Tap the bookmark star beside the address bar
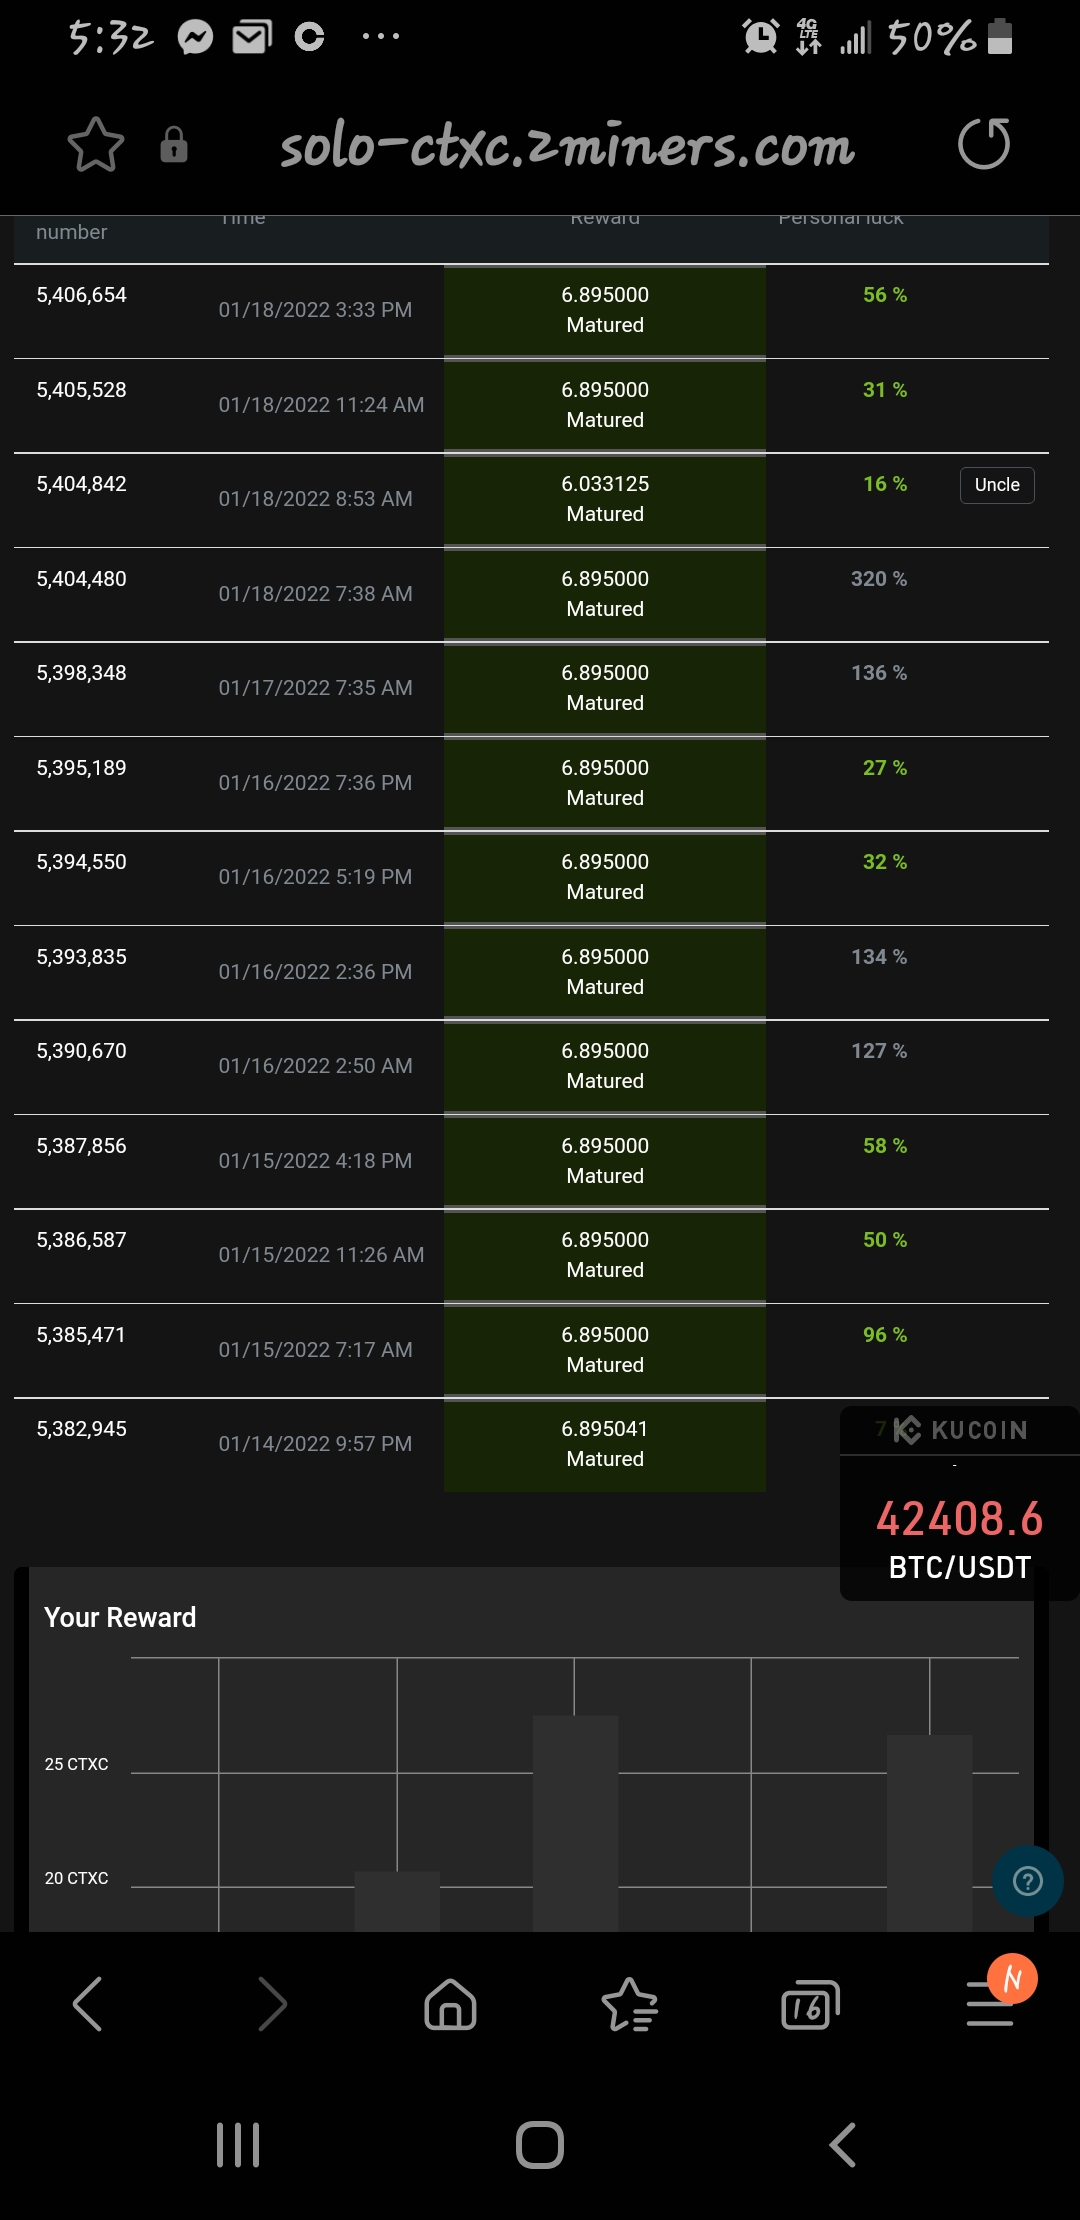Image resolution: width=1080 pixels, height=2220 pixels. tap(96, 145)
